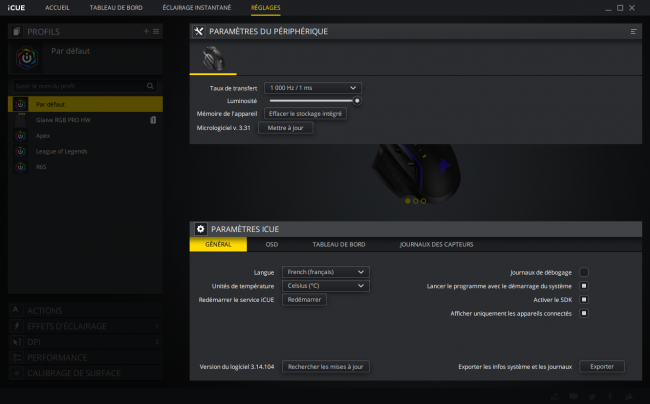Expand the DPI section
This screenshot has height=404, width=650.
point(85,342)
